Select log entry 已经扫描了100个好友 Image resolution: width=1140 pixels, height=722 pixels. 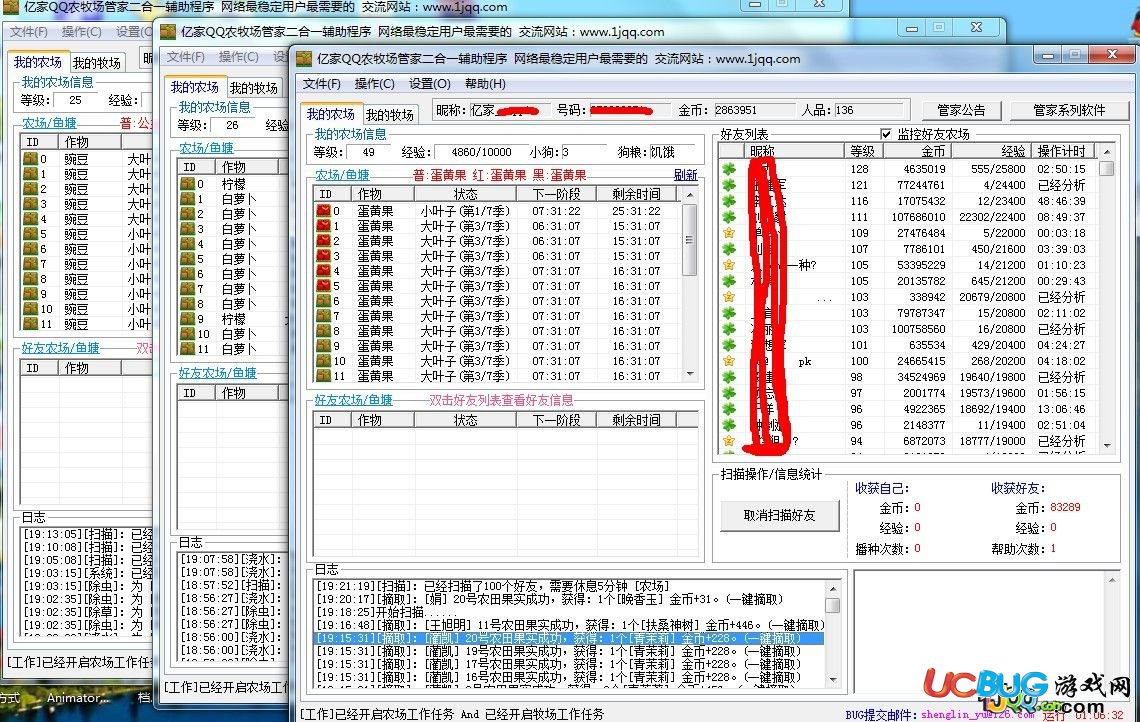coord(569,586)
